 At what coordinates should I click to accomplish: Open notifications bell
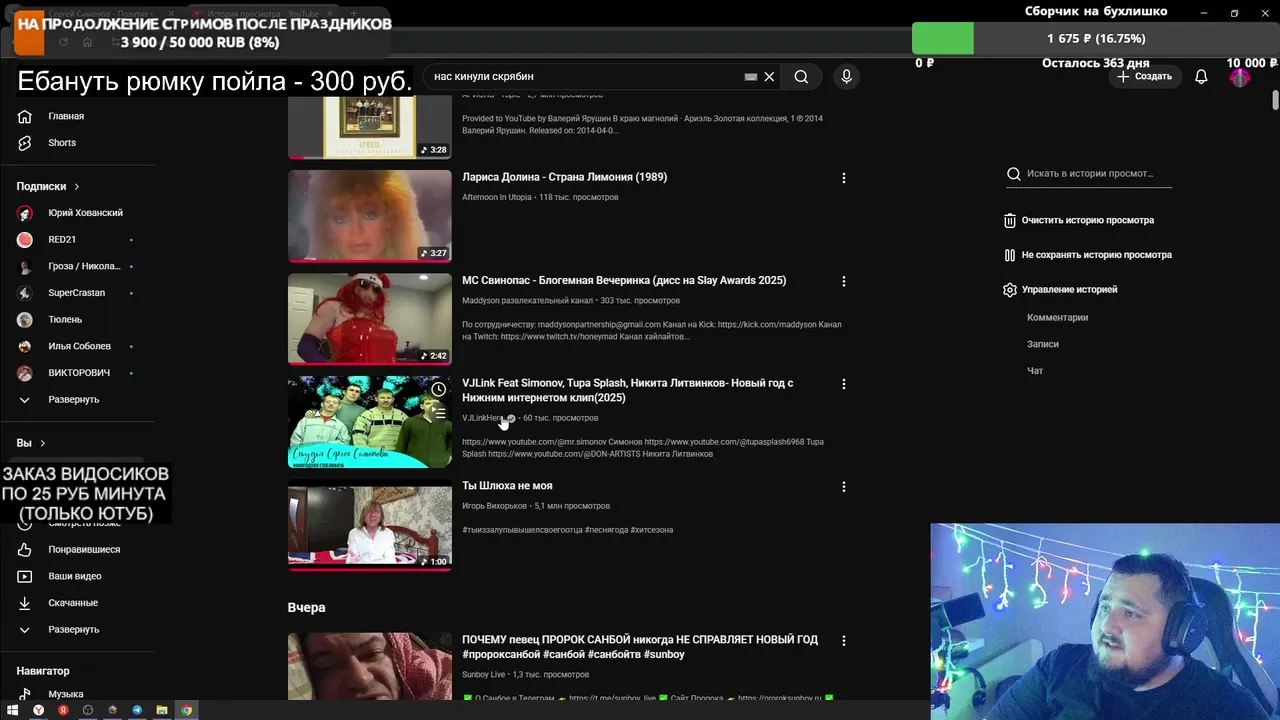coord(1201,77)
